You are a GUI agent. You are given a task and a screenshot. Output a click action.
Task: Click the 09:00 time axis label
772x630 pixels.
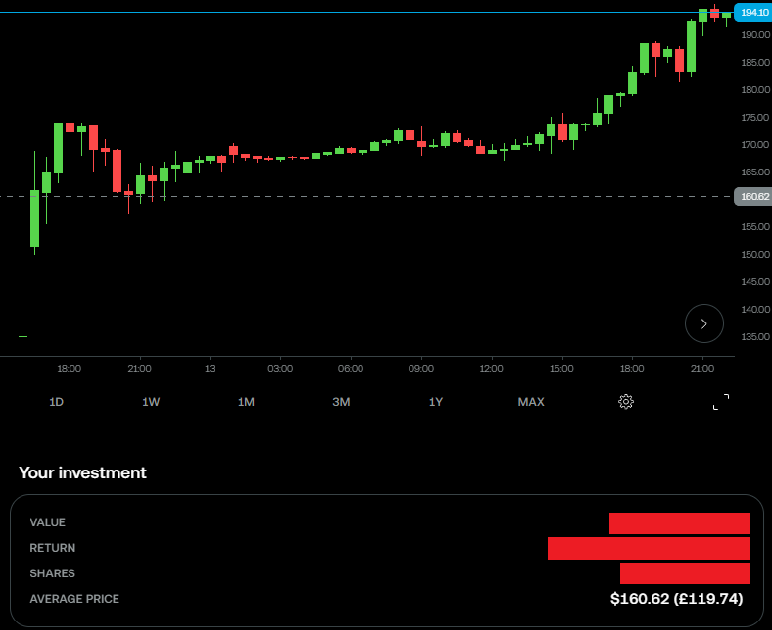pyautogui.click(x=421, y=369)
